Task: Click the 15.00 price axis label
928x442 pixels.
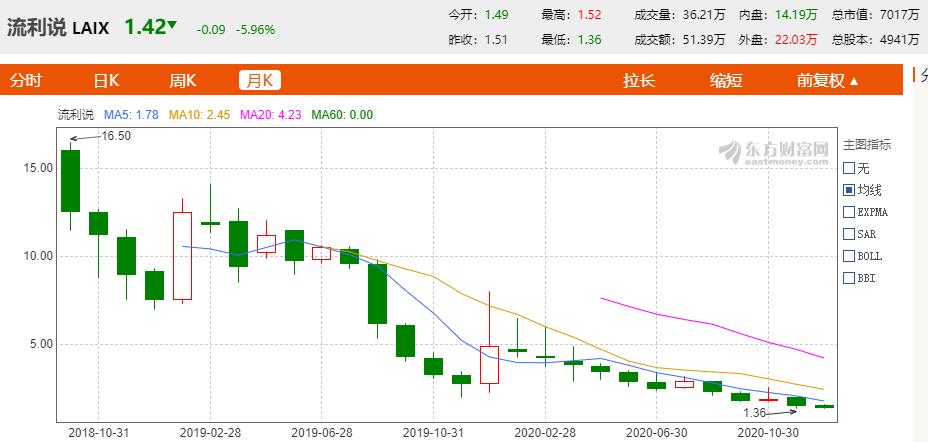Action: coord(40,168)
